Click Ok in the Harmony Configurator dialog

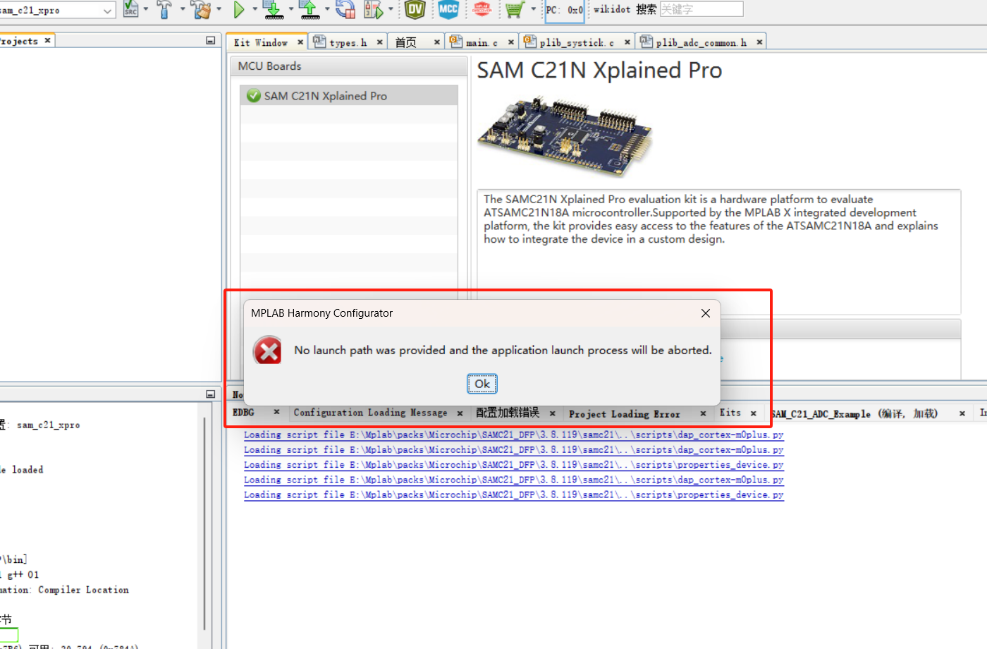[482, 383]
